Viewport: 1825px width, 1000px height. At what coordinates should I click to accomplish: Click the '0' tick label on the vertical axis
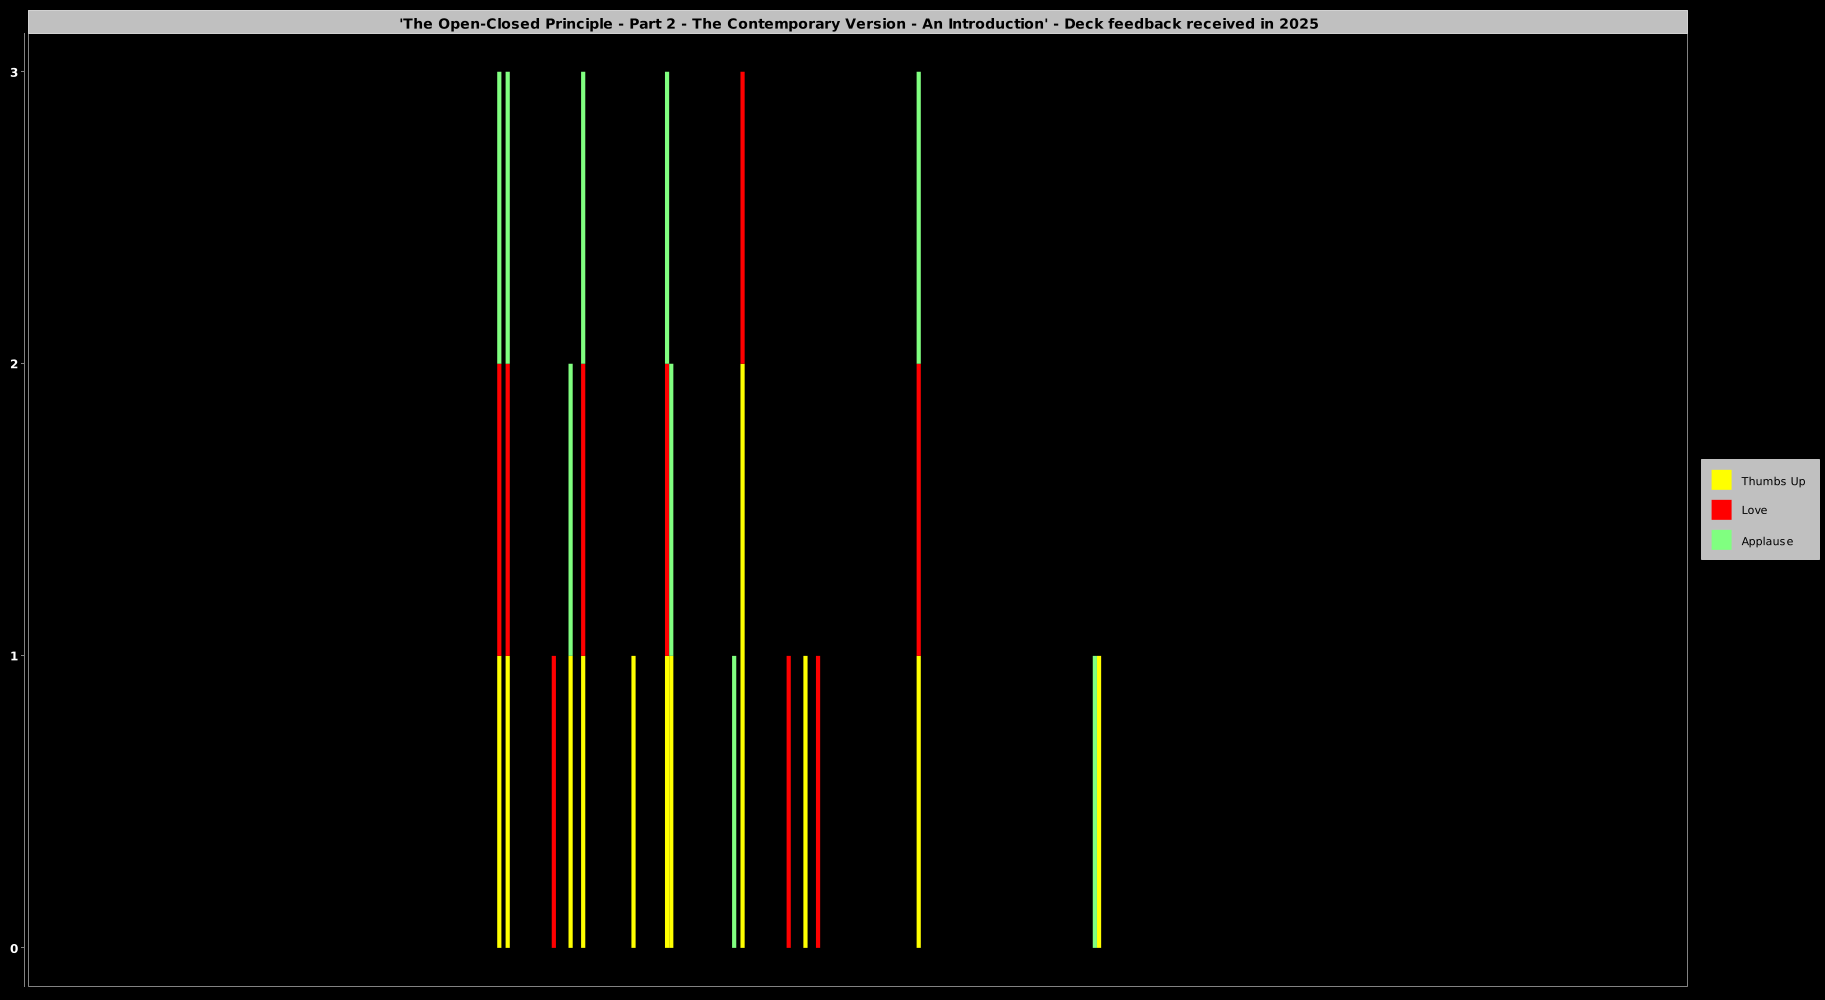[14, 948]
